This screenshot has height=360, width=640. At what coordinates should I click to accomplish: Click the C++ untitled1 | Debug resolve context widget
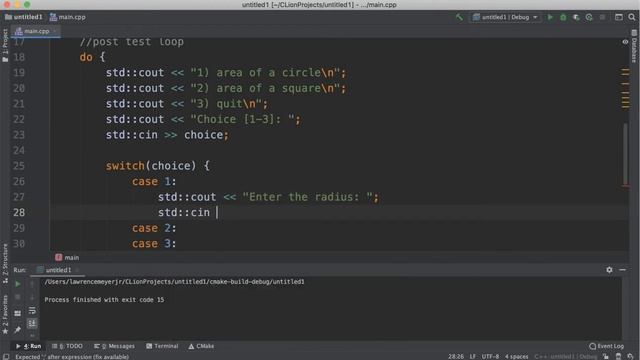pos(566,357)
